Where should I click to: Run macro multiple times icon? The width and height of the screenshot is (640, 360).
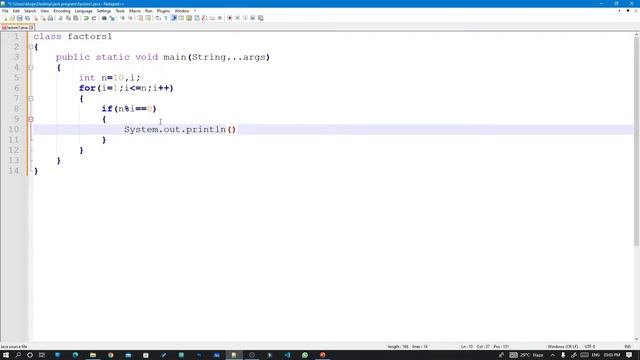[253, 18]
